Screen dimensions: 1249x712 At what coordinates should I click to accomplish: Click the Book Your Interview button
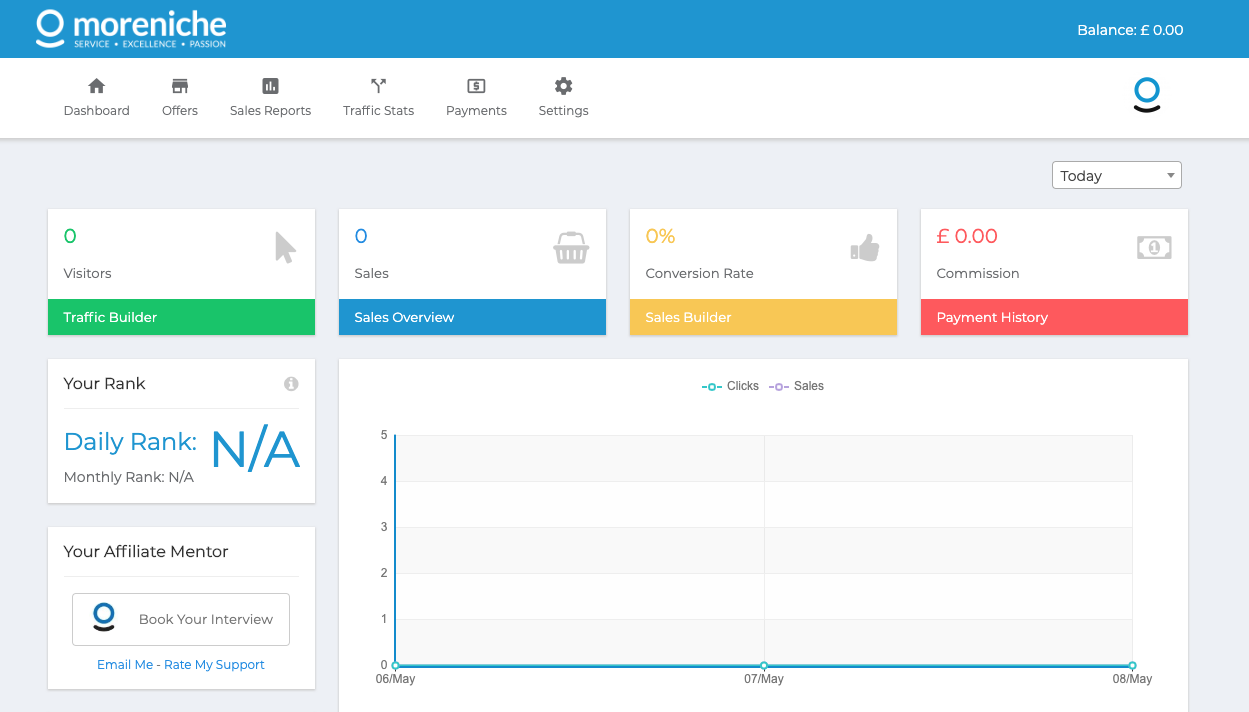tap(181, 619)
